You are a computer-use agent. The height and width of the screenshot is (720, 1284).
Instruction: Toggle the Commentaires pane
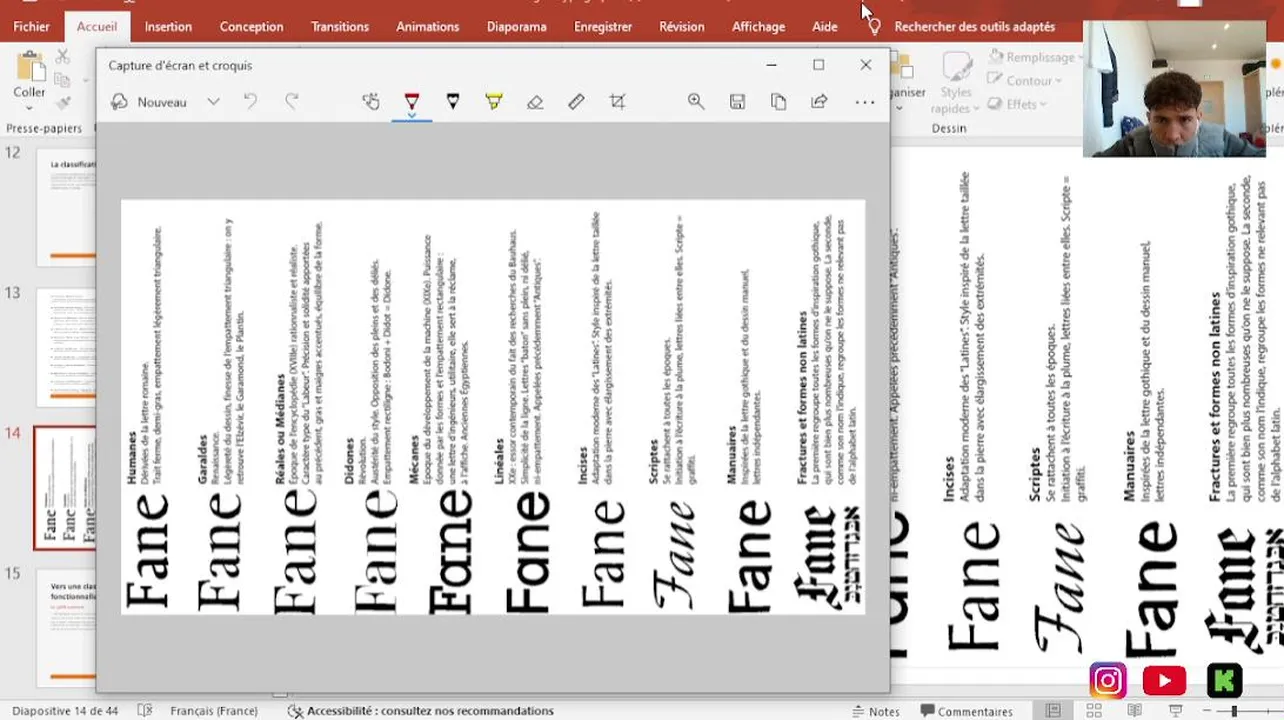[x=965, y=711]
